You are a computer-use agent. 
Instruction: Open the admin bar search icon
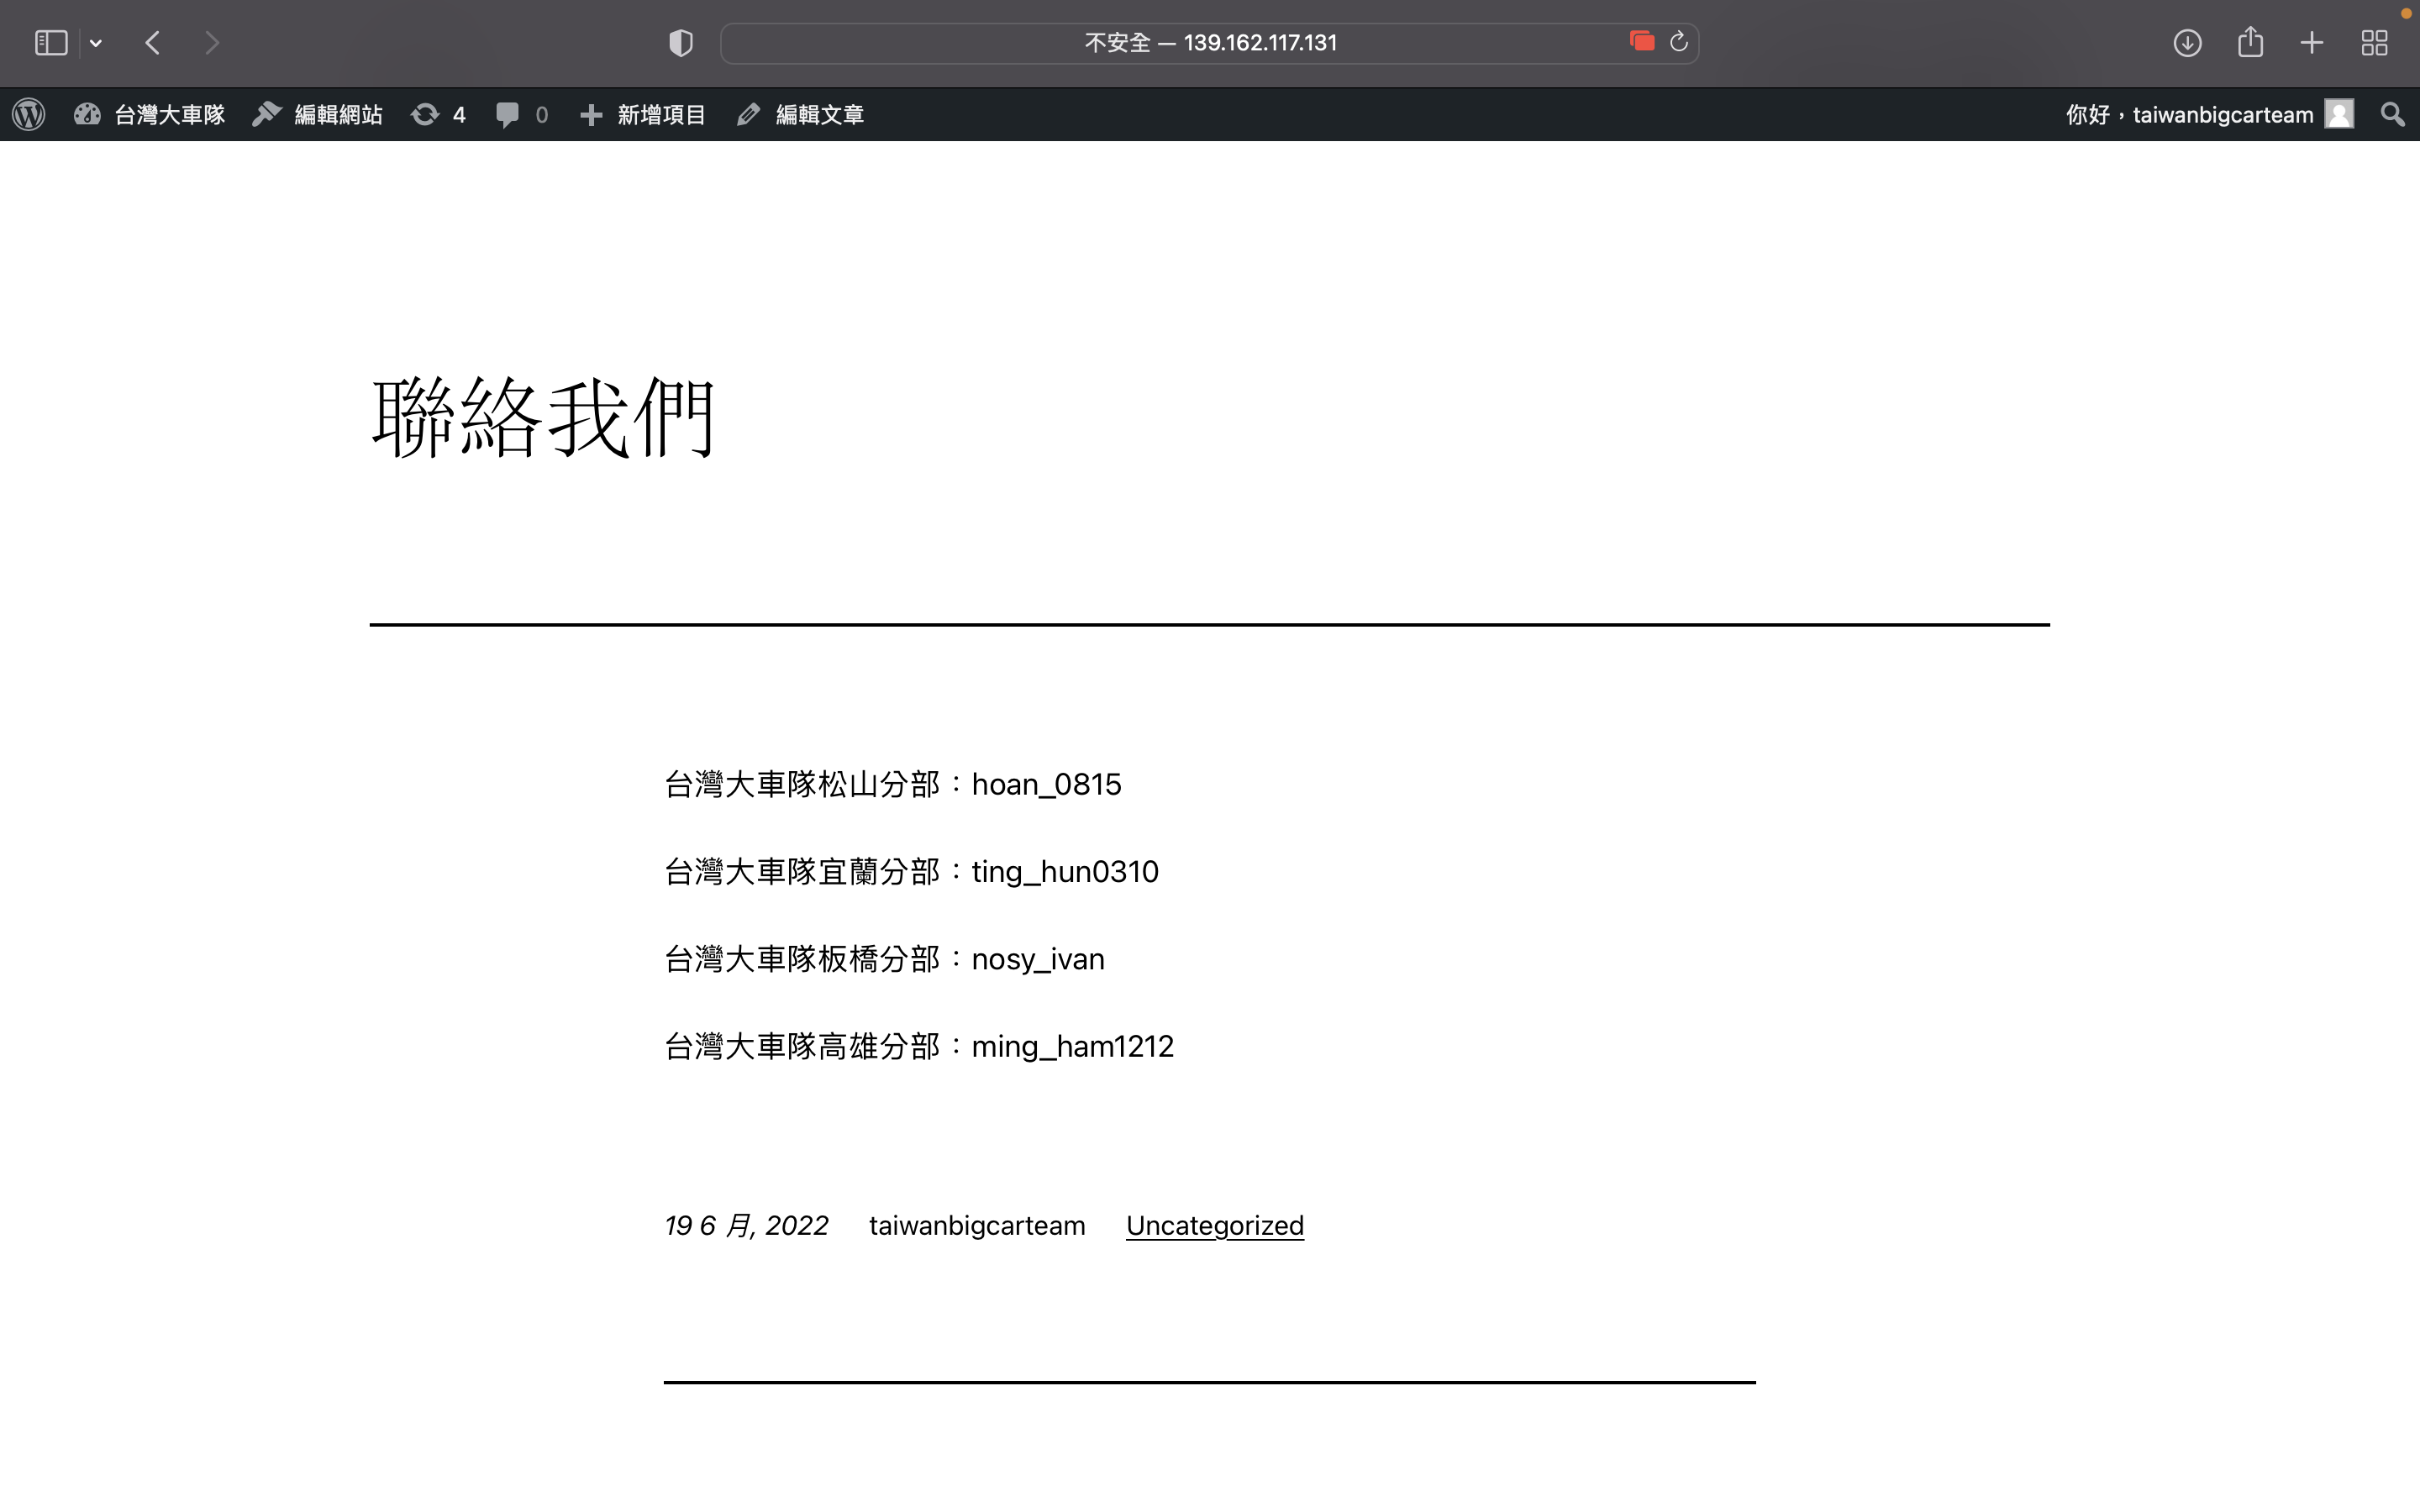(2392, 114)
